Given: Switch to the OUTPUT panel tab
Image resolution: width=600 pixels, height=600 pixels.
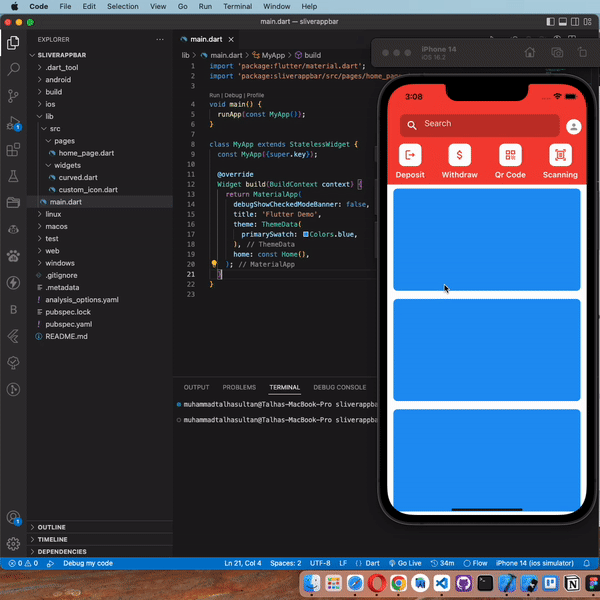Looking at the screenshot, I should click(x=196, y=387).
